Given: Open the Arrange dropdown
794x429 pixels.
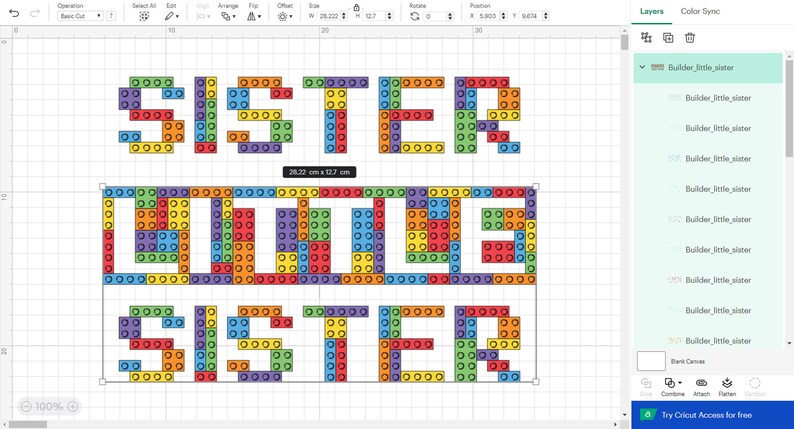Looking at the screenshot, I should click(228, 16).
